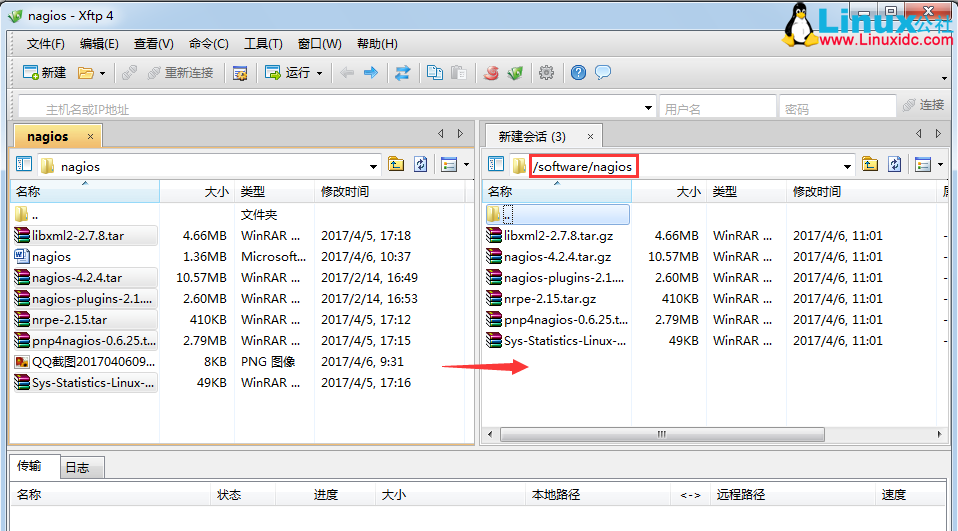Expand the Run dropdown arrow
The height and width of the screenshot is (531, 958).
click(x=320, y=73)
